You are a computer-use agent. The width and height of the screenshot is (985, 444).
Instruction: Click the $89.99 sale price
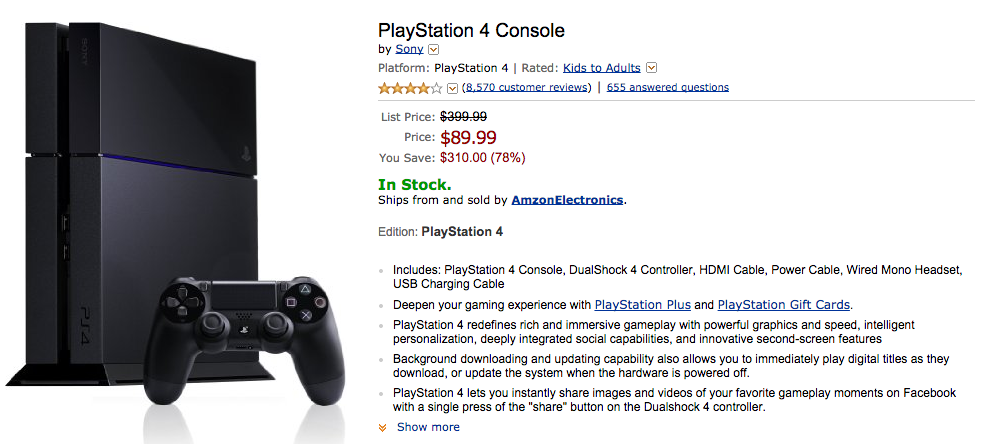[469, 137]
